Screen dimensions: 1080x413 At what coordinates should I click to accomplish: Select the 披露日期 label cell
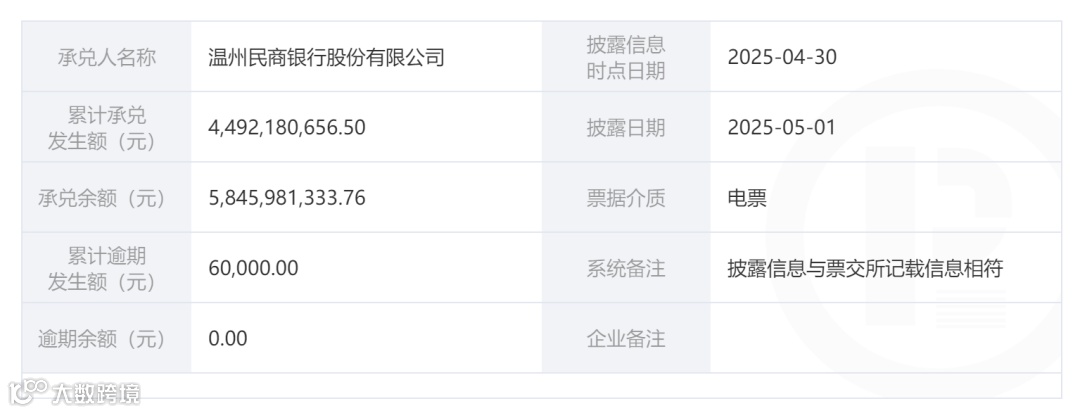pos(625,128)
